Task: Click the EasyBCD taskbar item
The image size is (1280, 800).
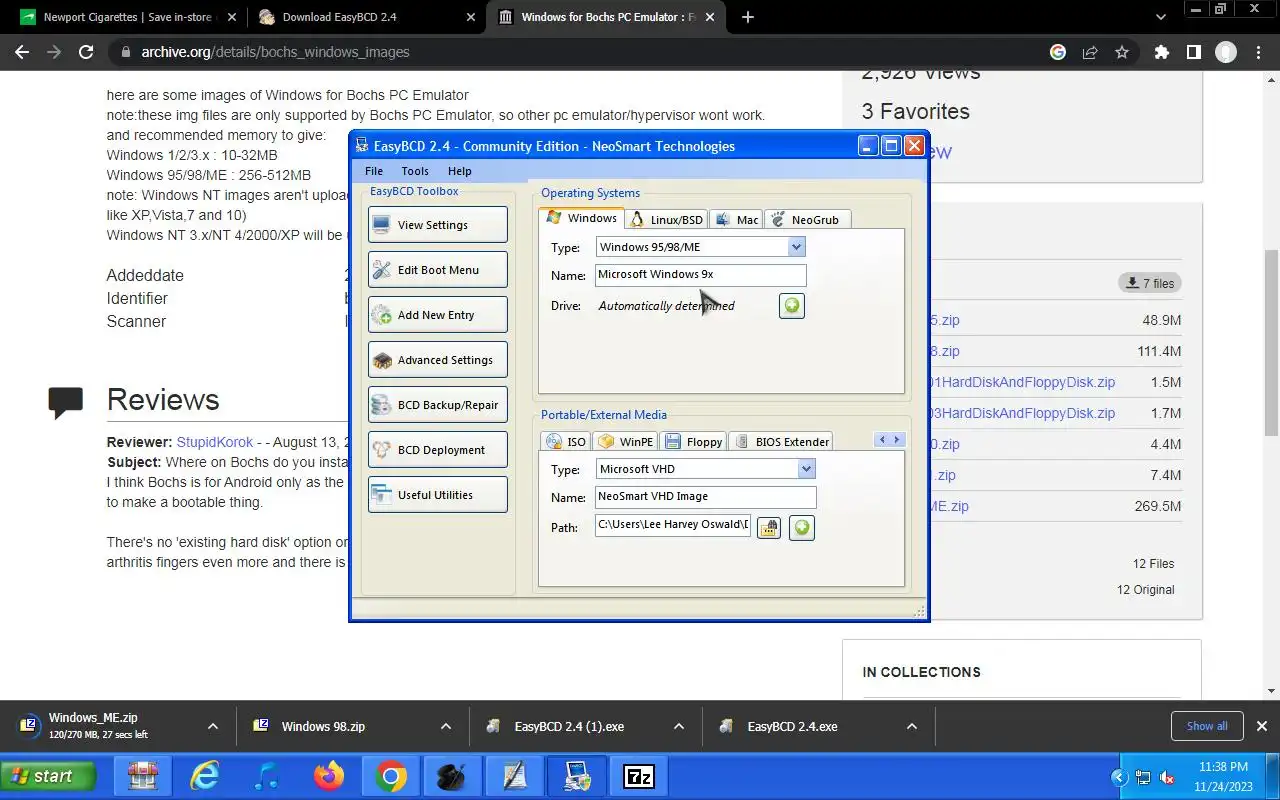Action: [577, 776]
